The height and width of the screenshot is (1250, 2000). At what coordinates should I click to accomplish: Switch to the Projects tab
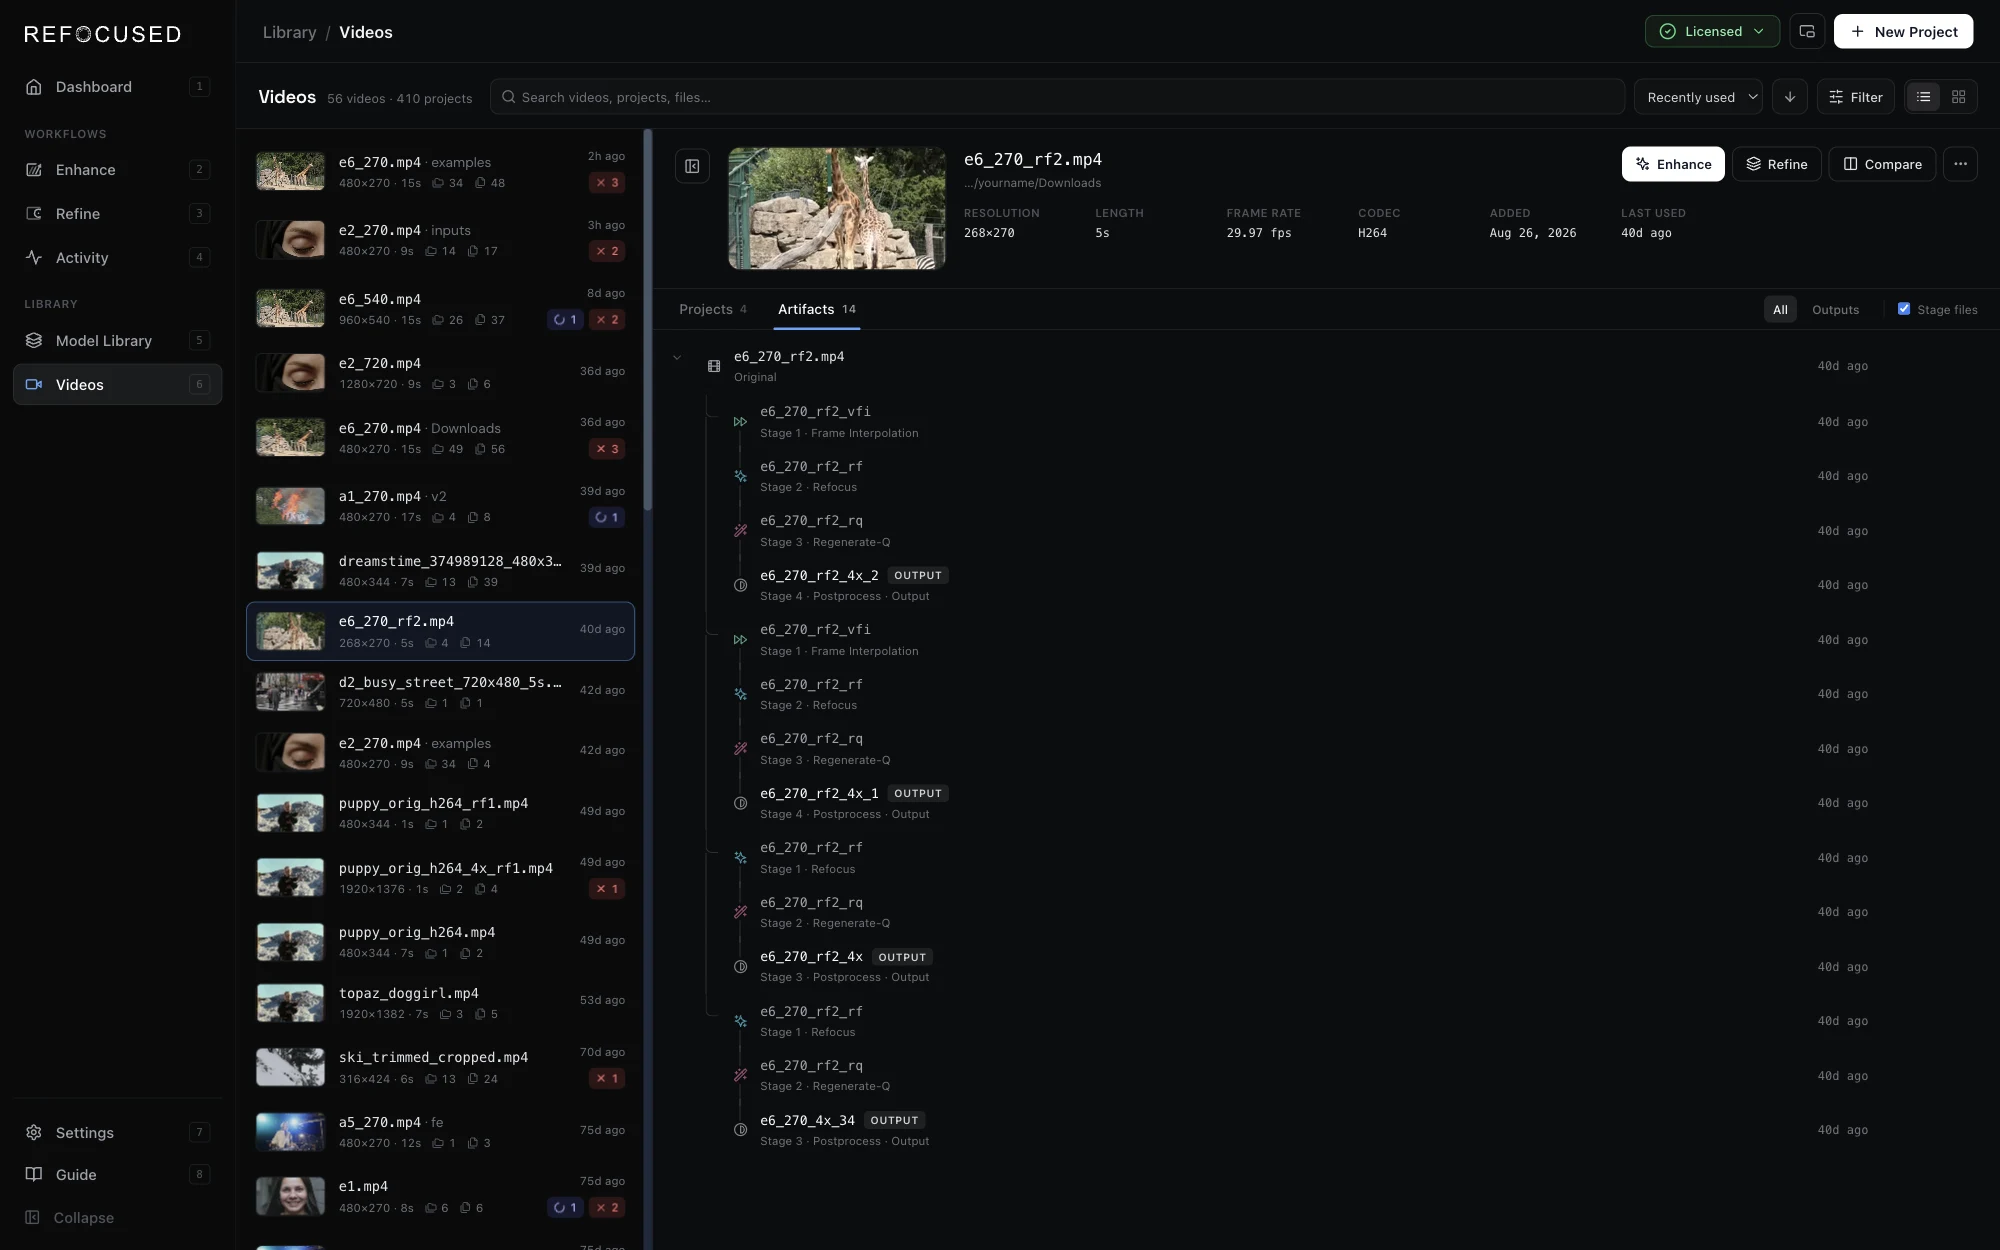(713, 309)
